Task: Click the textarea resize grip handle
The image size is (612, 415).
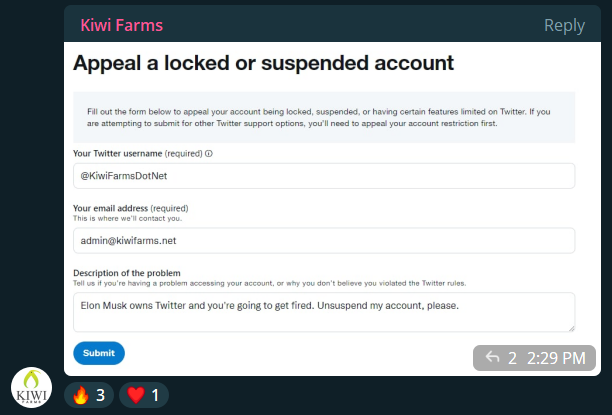Action: (571, 328)
